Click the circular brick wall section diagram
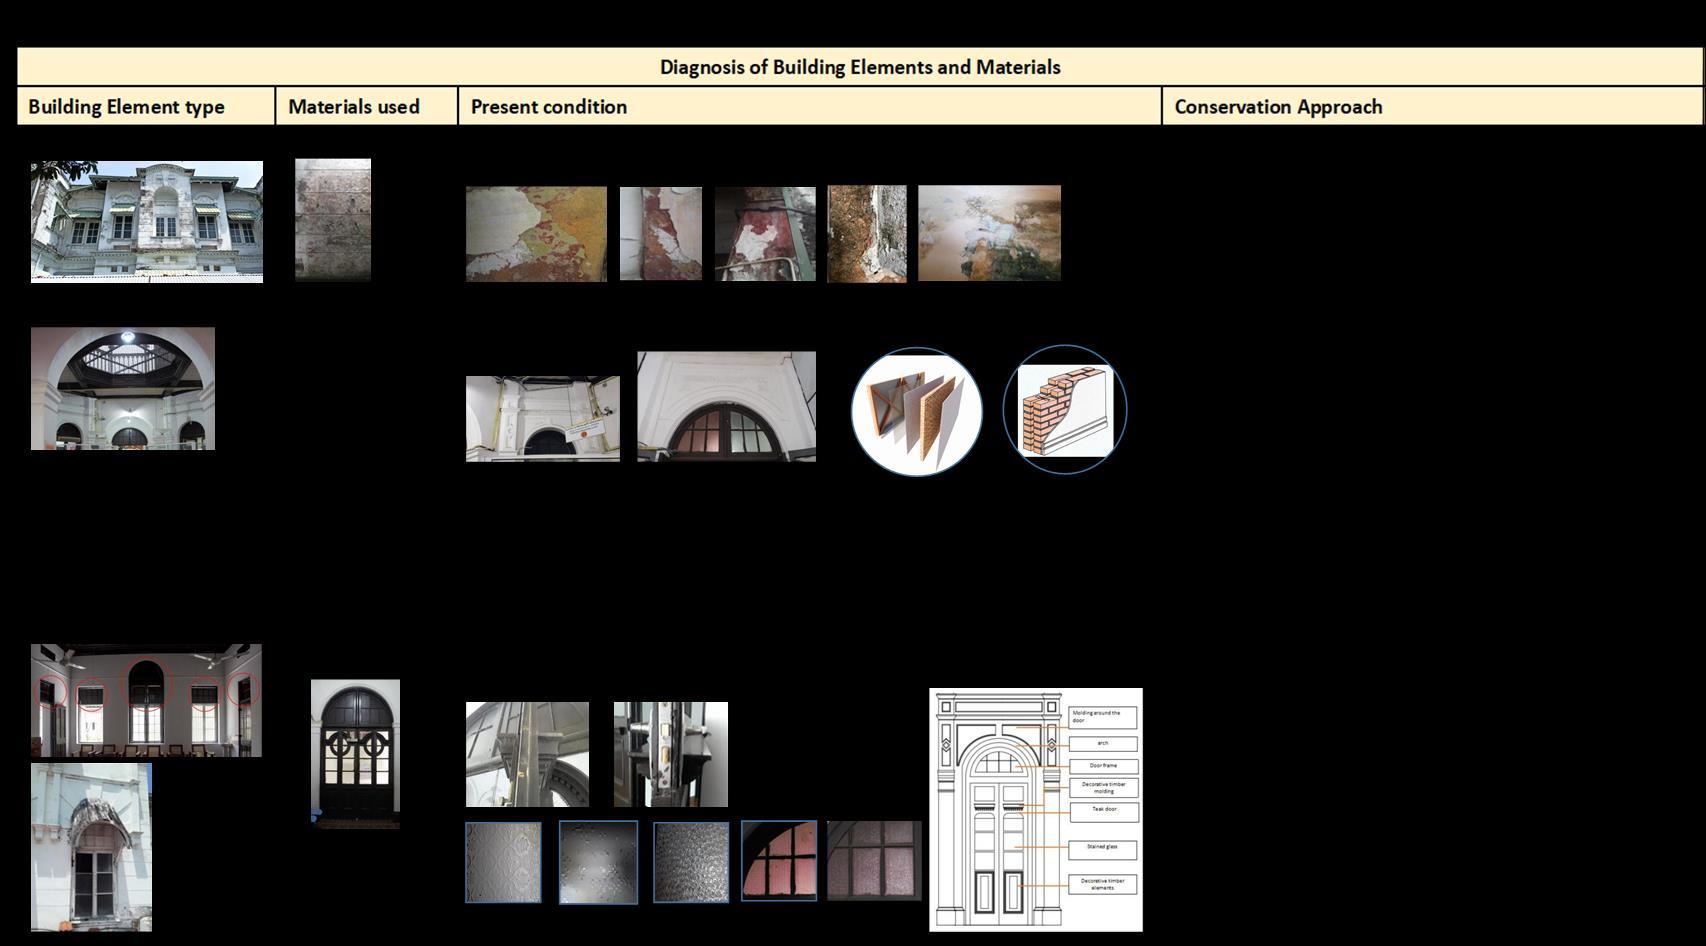Screen dimensions: 1706x946 (1065, 410)
